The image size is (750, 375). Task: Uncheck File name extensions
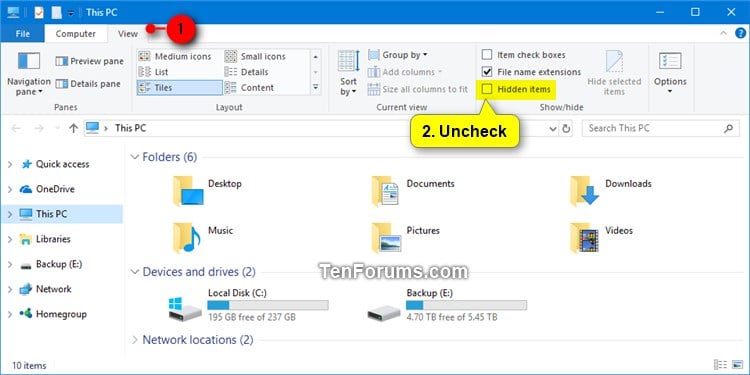[487, 72]
